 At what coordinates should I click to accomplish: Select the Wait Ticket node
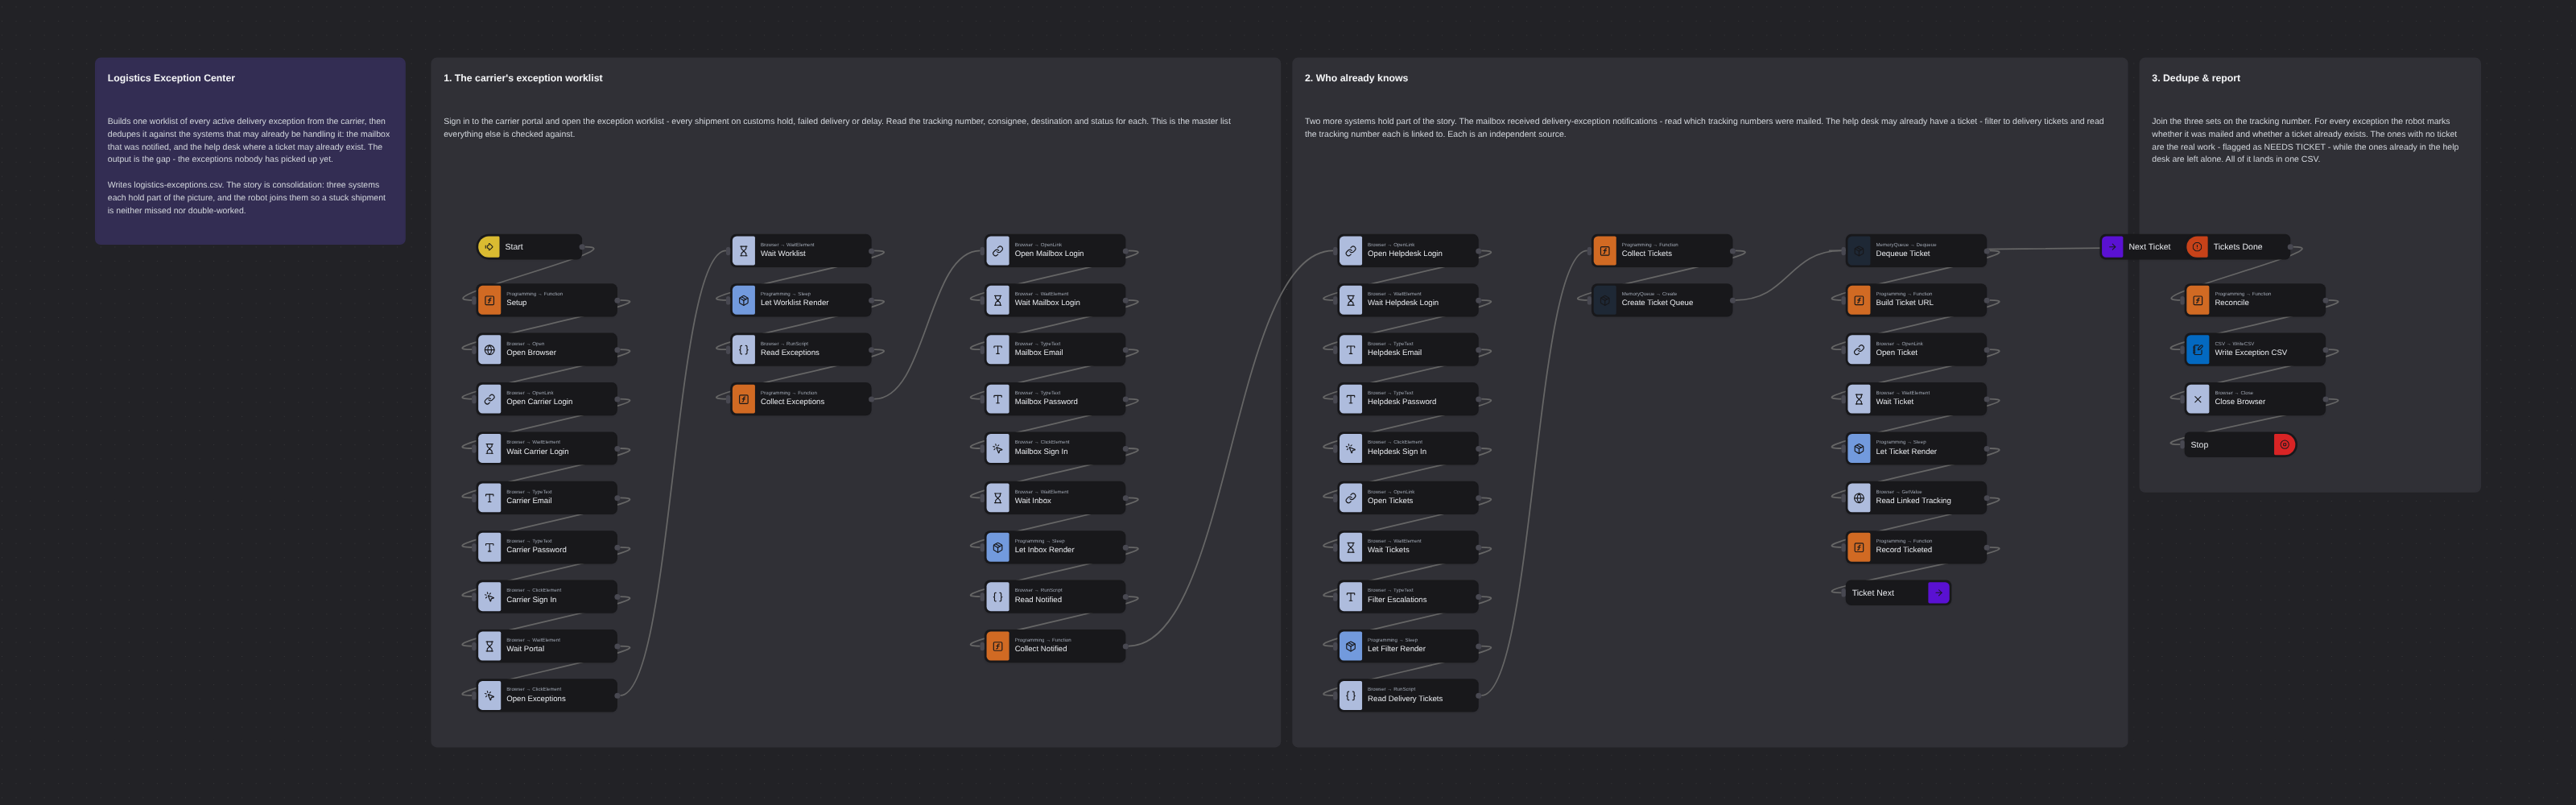point(1916,399)
